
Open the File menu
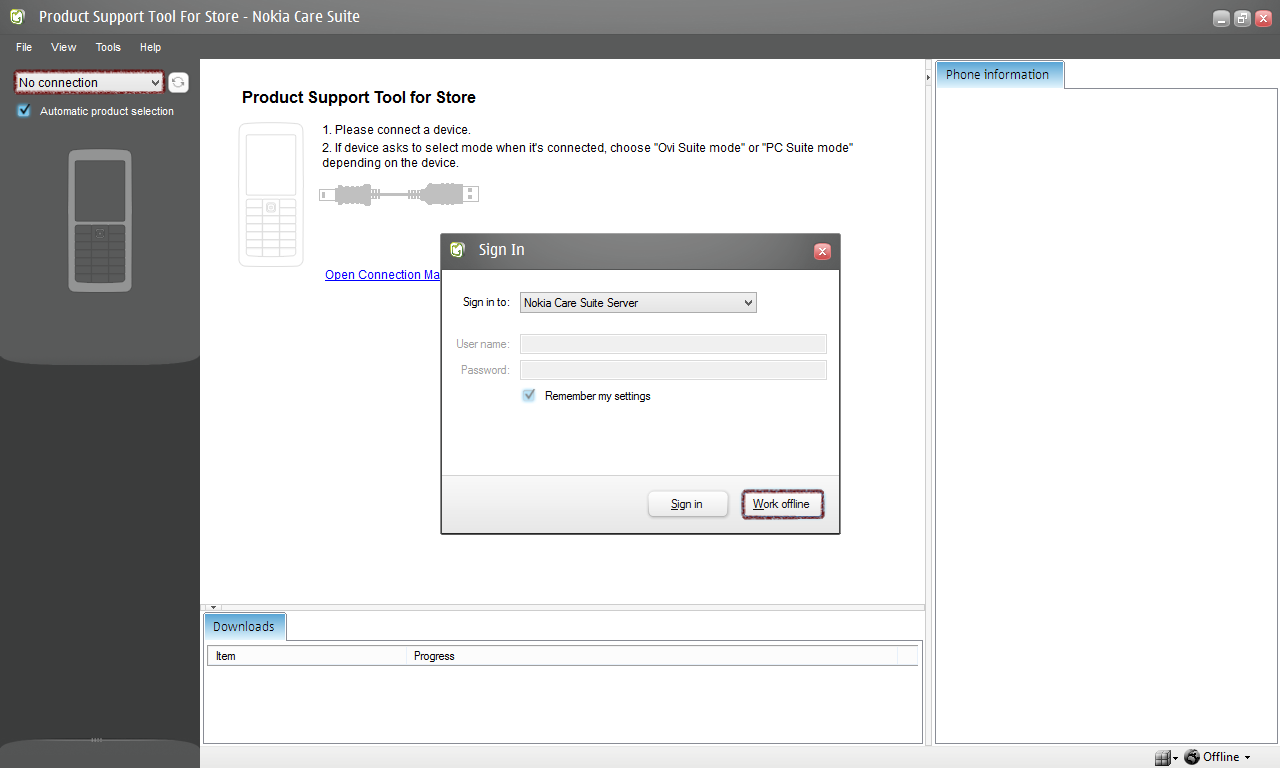coord(24,47)
